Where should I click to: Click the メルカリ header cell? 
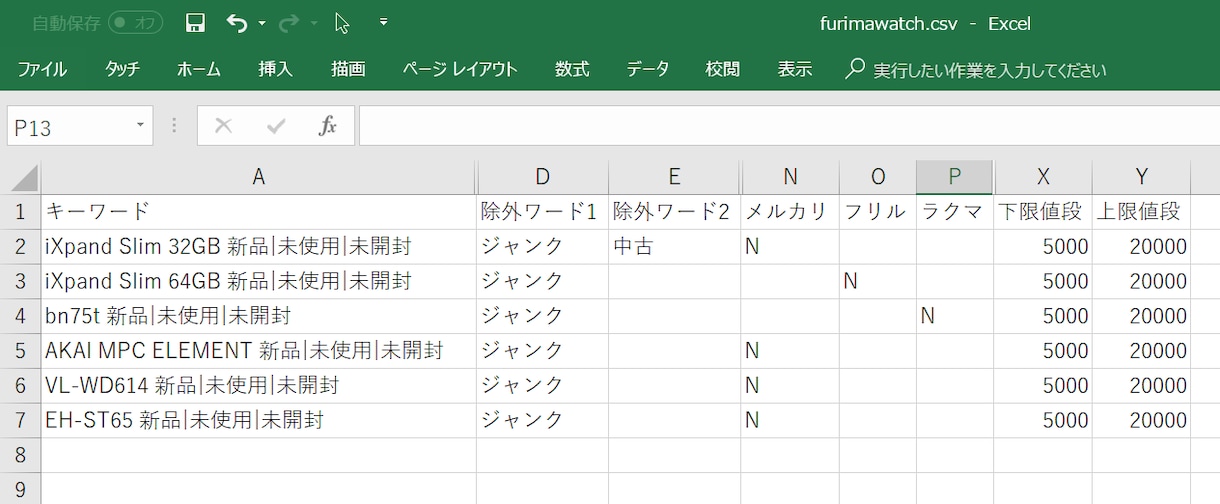[790, 212]
